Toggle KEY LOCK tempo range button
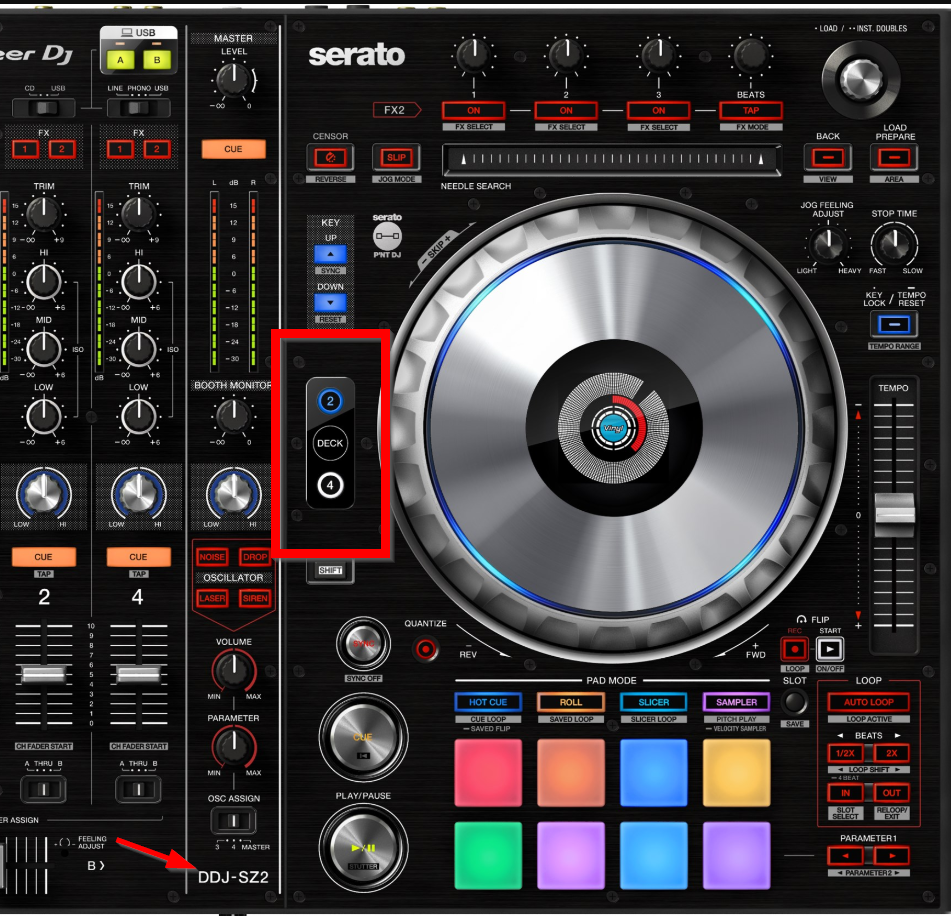 (894, 325)
